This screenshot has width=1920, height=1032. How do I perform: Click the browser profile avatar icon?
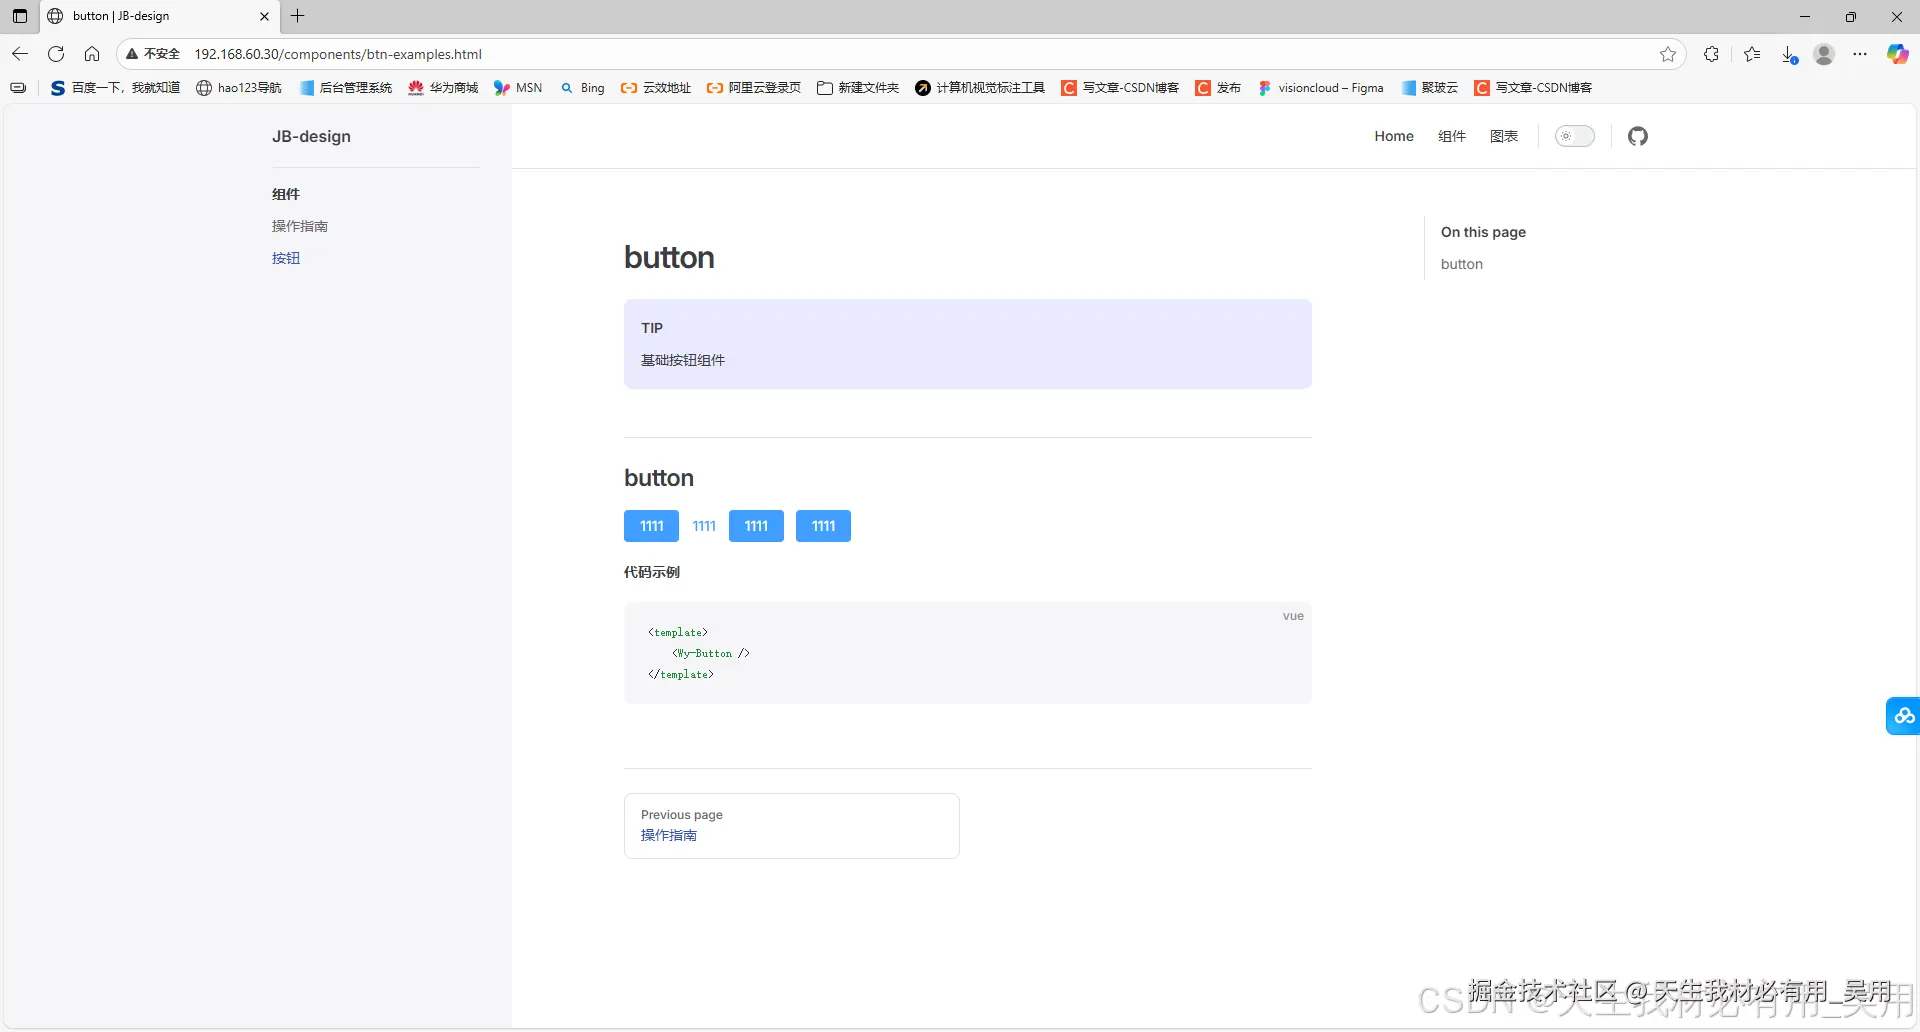pyautogui.click(x=1824, y=54)
